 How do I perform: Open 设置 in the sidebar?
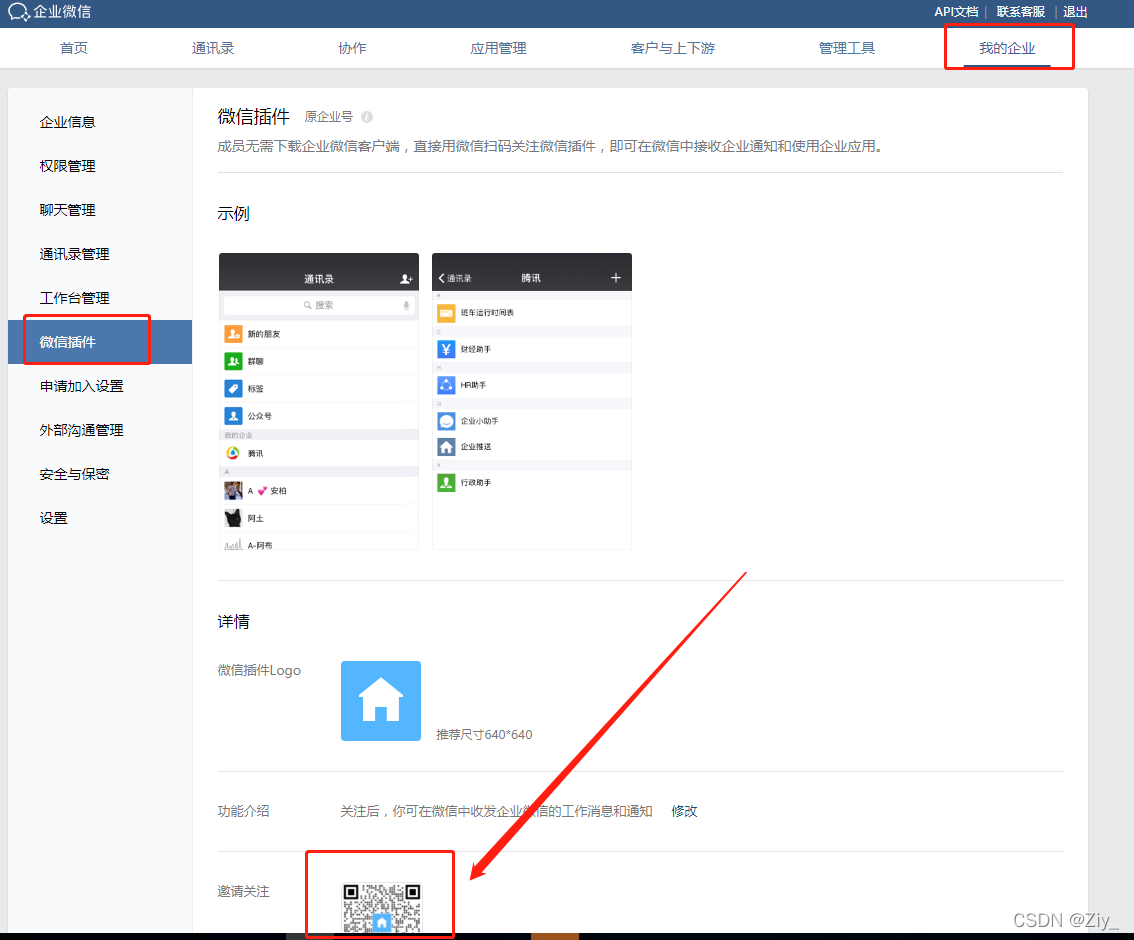tap(54, 518)
